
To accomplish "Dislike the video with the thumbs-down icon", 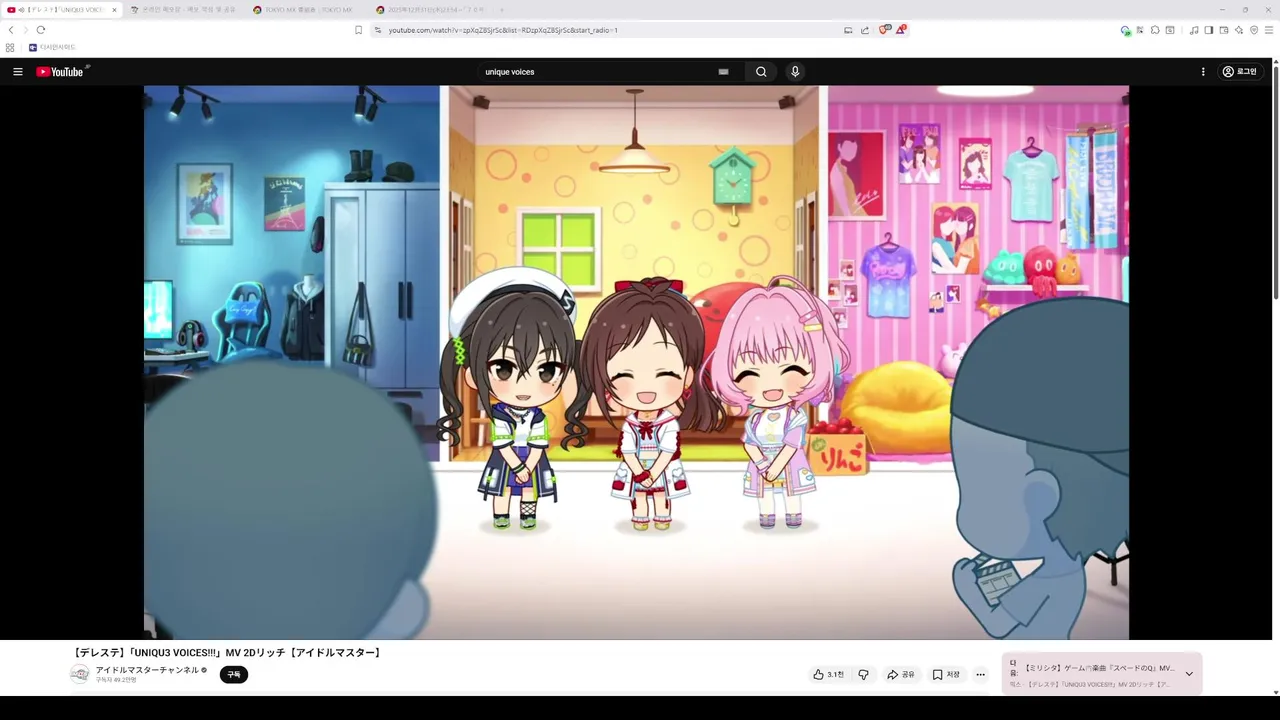I will (864, 675).
